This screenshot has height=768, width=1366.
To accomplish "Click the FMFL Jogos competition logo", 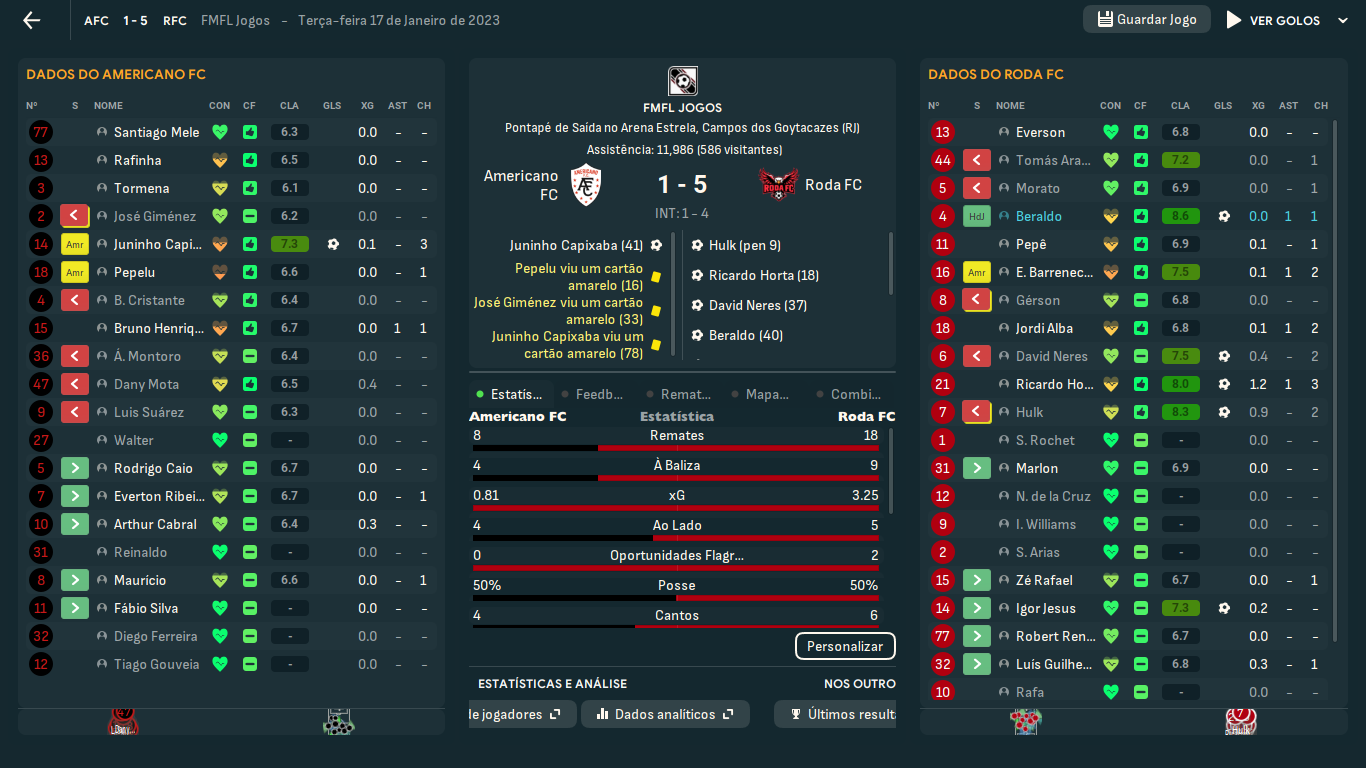I will point(682,81).
